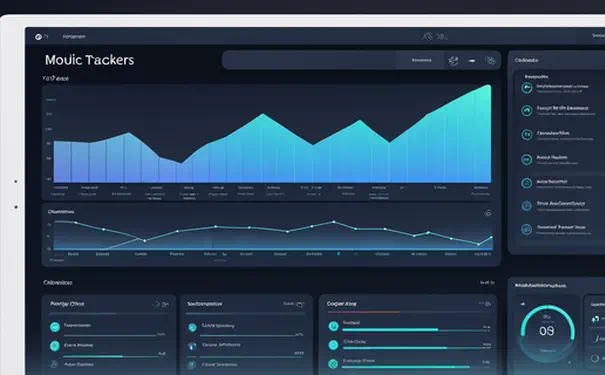Image resolution: width=605 pixels, height=375 pixels.
Task: Toggle the dash-shaped button in the search bar
Action: (x=471, y=61)
